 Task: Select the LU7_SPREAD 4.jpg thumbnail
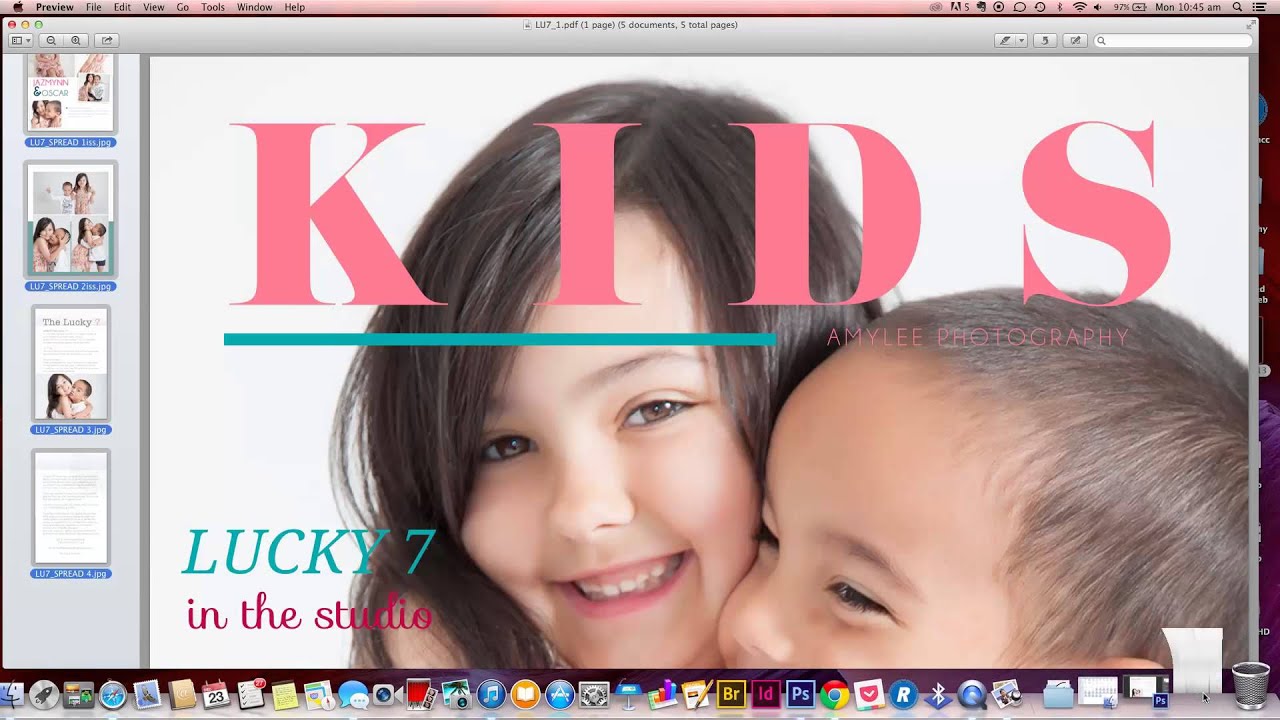click(70, 508)
